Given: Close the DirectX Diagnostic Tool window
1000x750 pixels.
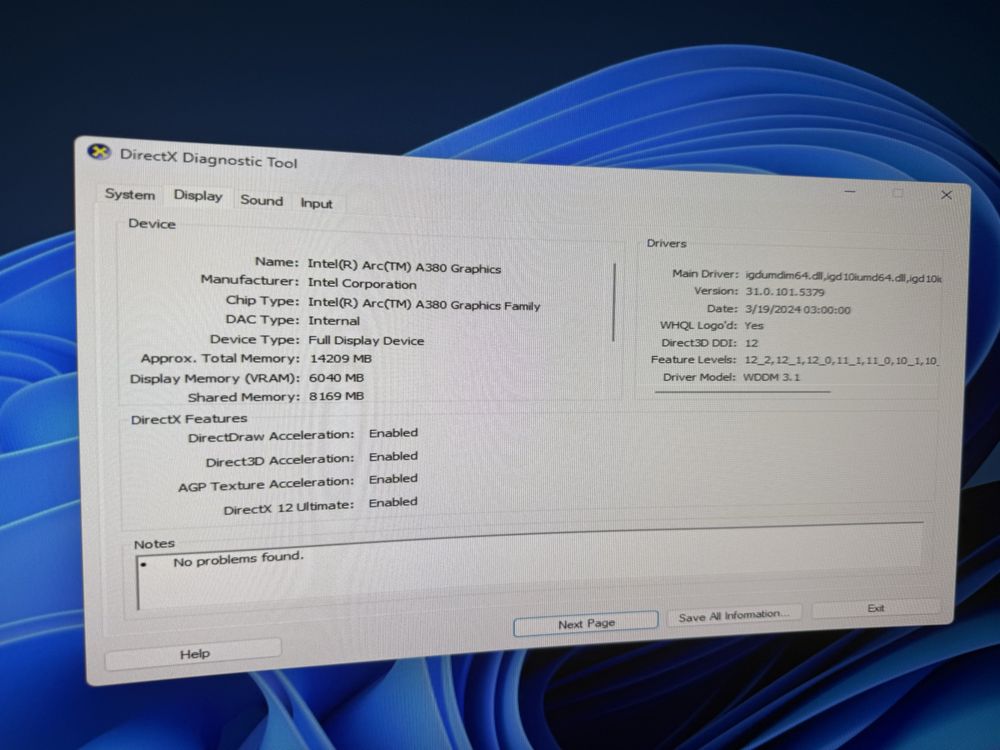Looking at the screenshot, I should (946, 195).
